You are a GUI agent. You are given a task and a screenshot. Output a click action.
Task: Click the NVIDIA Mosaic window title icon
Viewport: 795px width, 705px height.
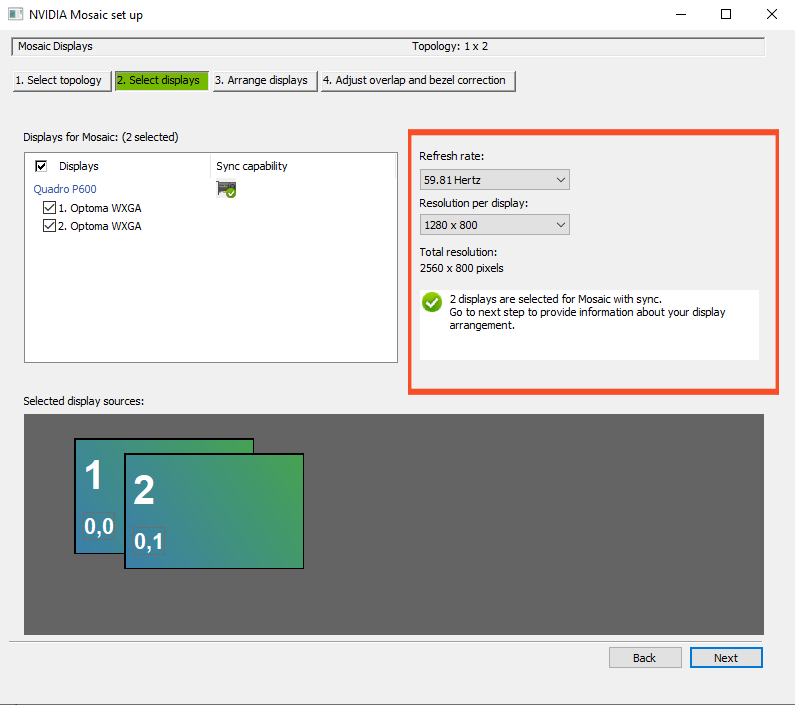[15, 14]
